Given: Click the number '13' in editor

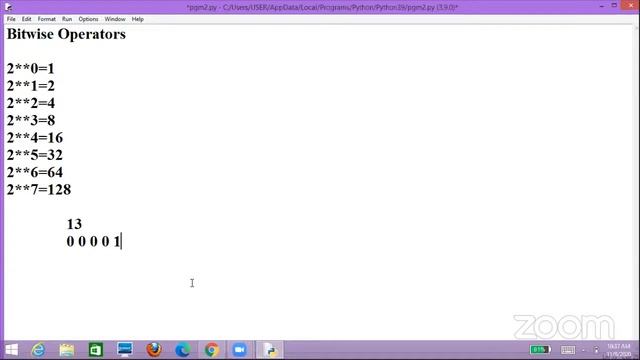Looking at the screenshot, I should [x=74, y=224].
